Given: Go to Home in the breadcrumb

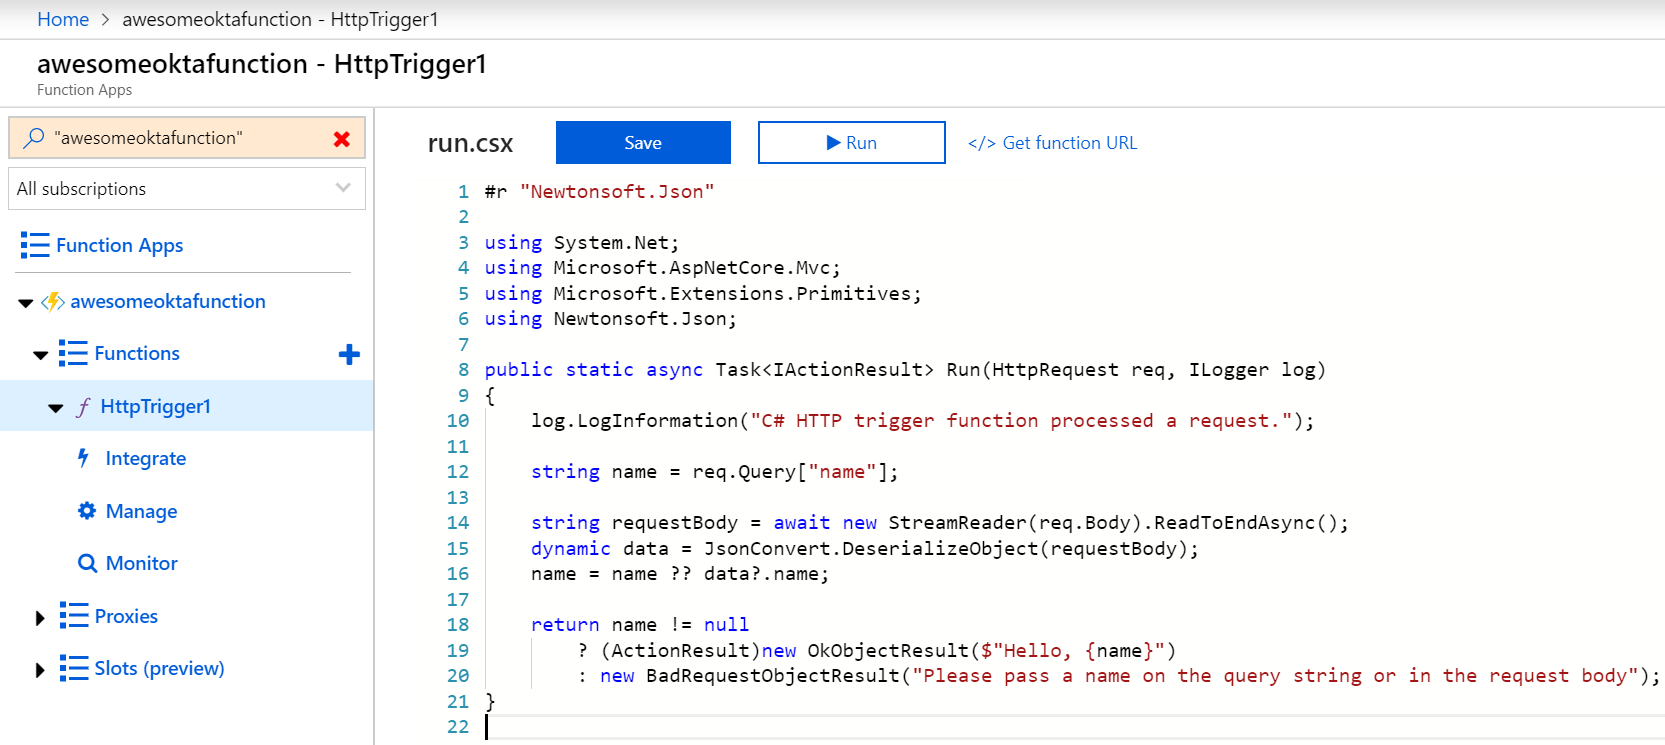Looking at the screenshot, I should point(63,19).
